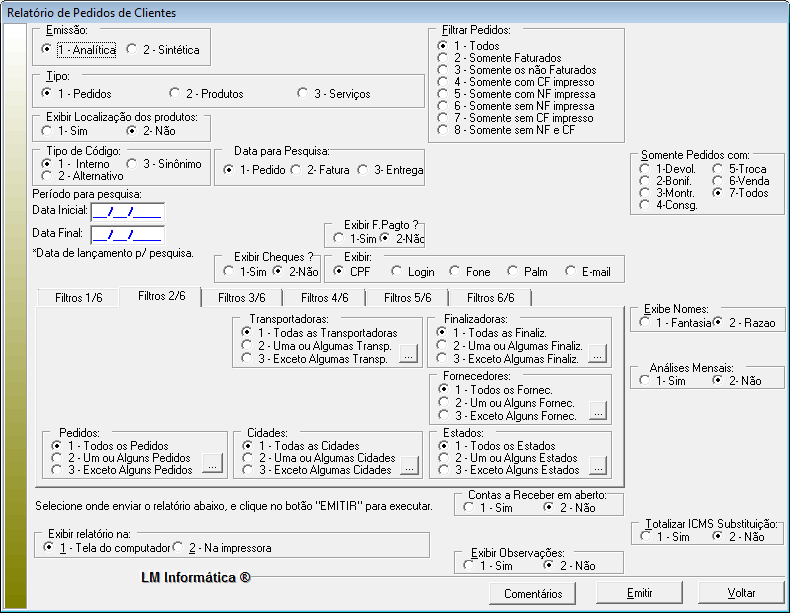Open the Estados selection ellipsis button

pos(597,465)
